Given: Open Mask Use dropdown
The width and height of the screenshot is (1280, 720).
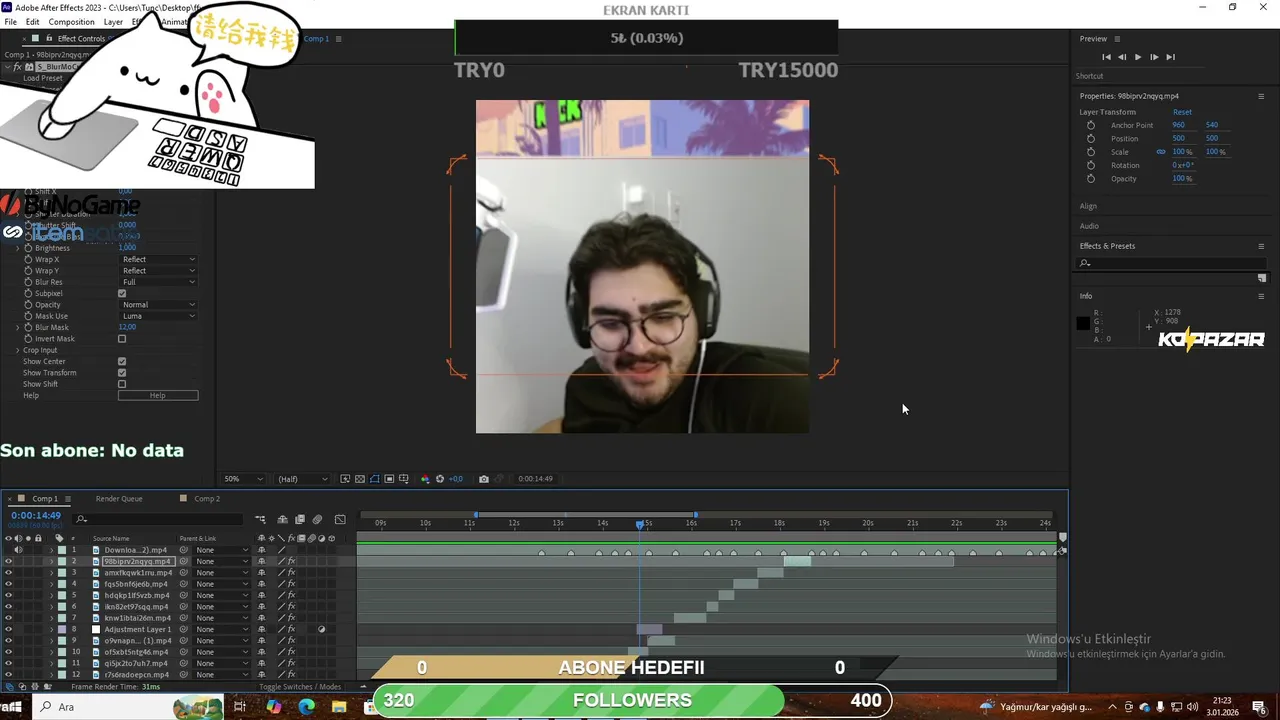Looking at the screenshot, I should tap(158, 316).
